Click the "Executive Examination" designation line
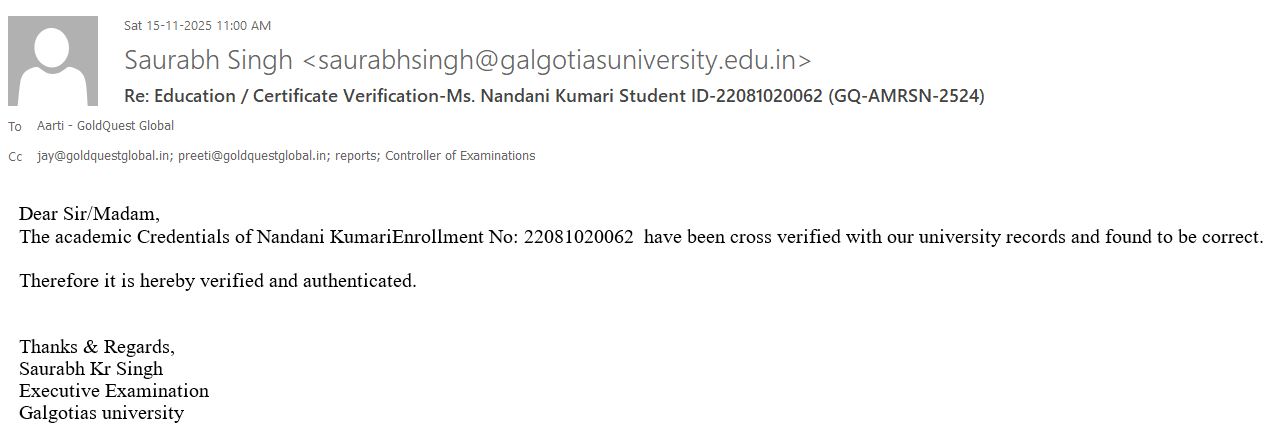Viewport: 1272px width, 437px height. [114, 391]
